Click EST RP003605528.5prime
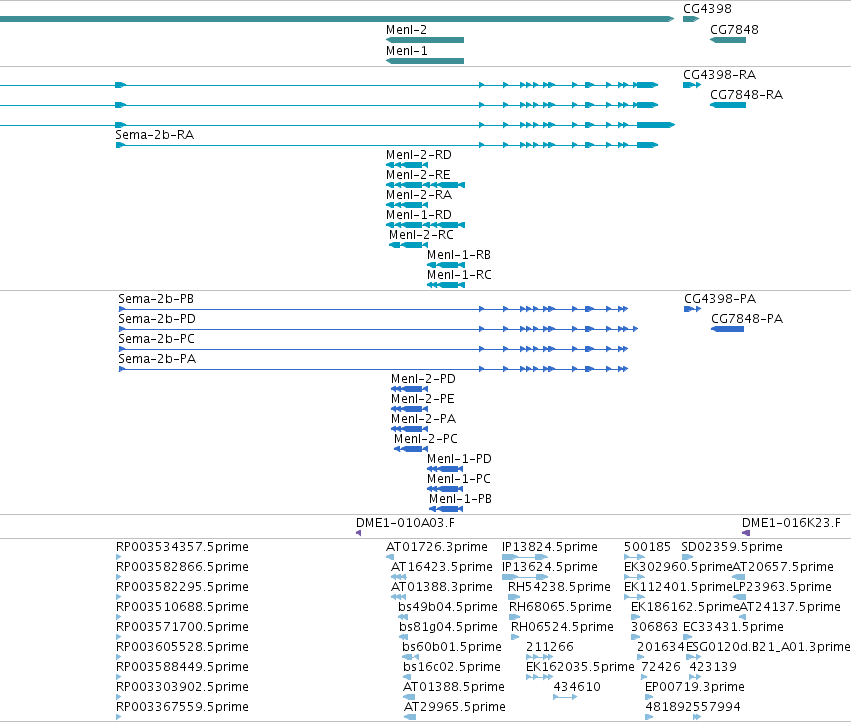The height and width of the screenshot is (722, 851). pyautogui.click(x=119, y=657)
